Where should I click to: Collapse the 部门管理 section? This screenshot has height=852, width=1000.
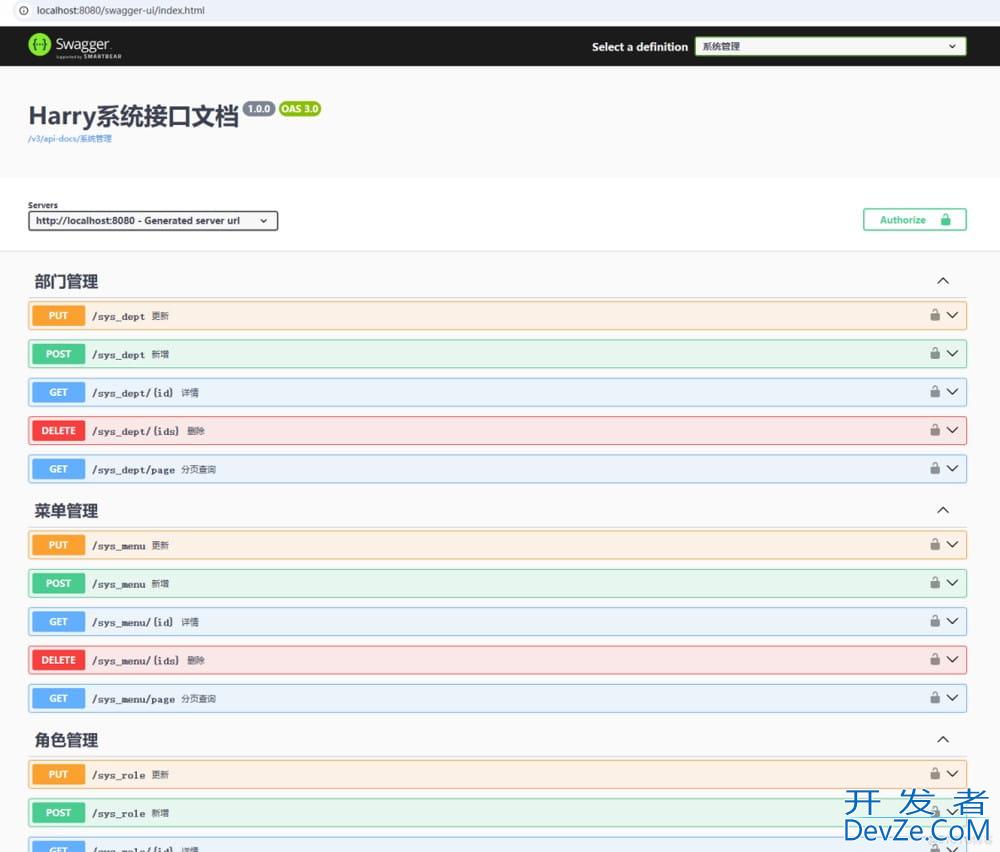pos(943,281)
